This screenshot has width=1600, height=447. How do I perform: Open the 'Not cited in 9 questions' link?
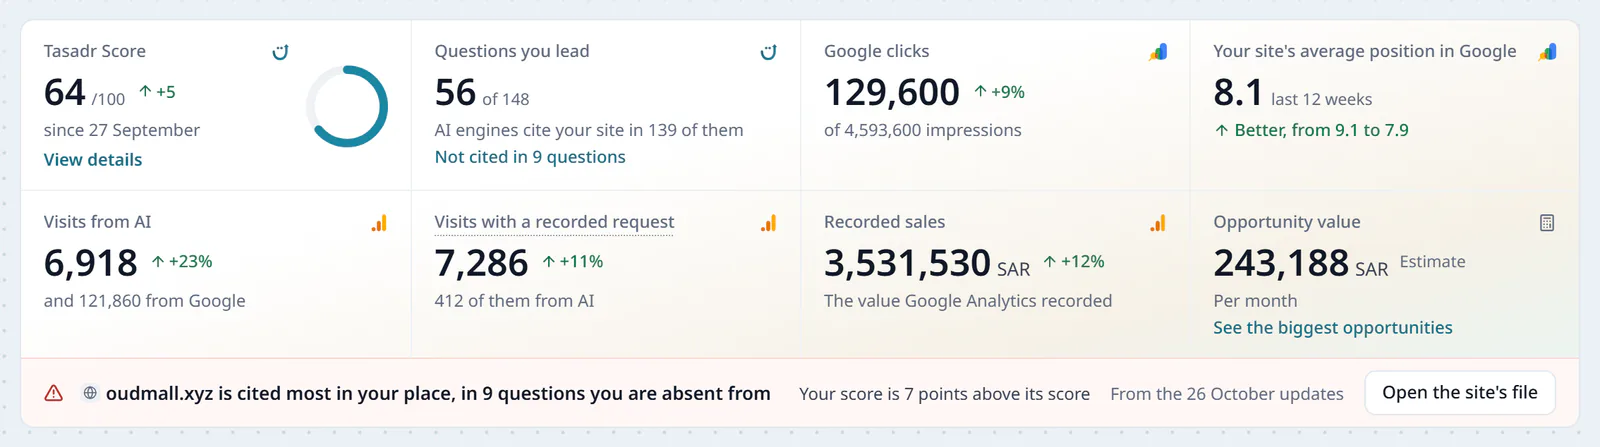(530, 157)
